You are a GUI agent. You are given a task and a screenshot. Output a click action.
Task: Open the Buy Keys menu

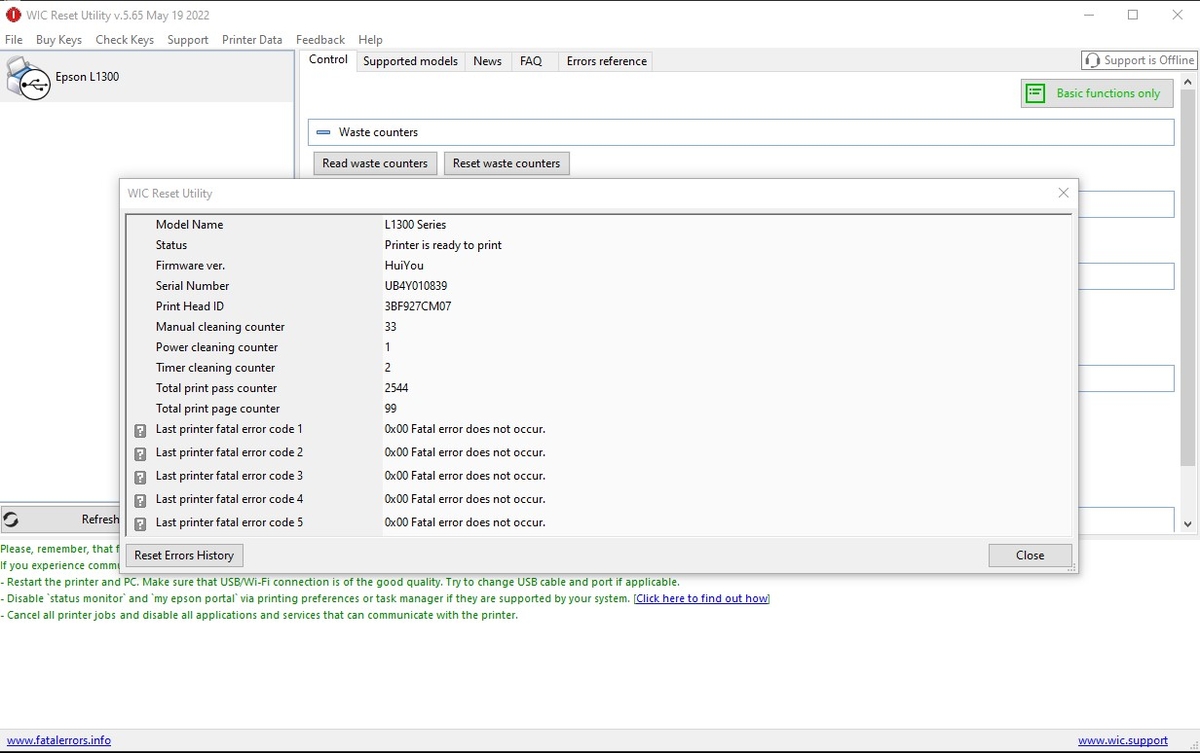coord(59,40)
